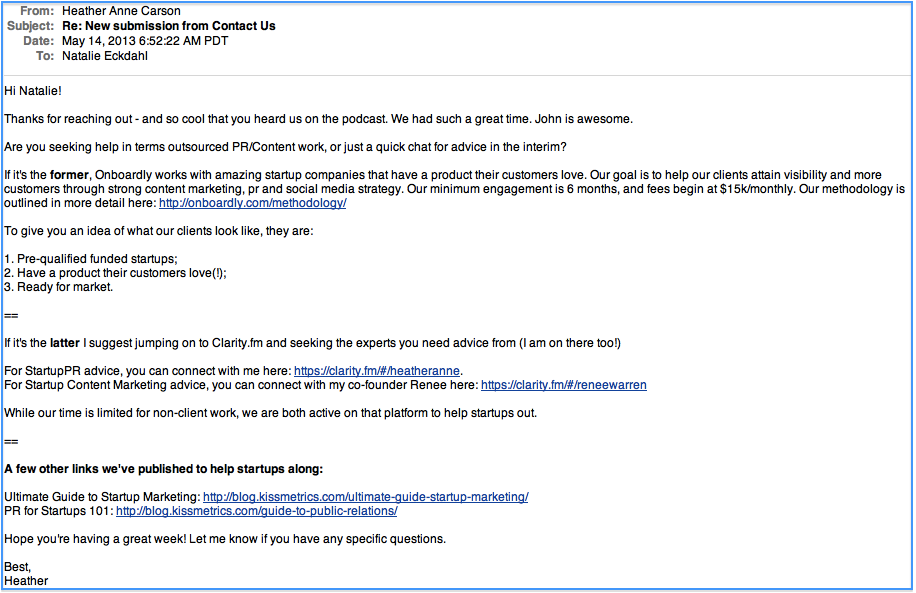Click the bold word 'latter'

click(x=65, y=343)
